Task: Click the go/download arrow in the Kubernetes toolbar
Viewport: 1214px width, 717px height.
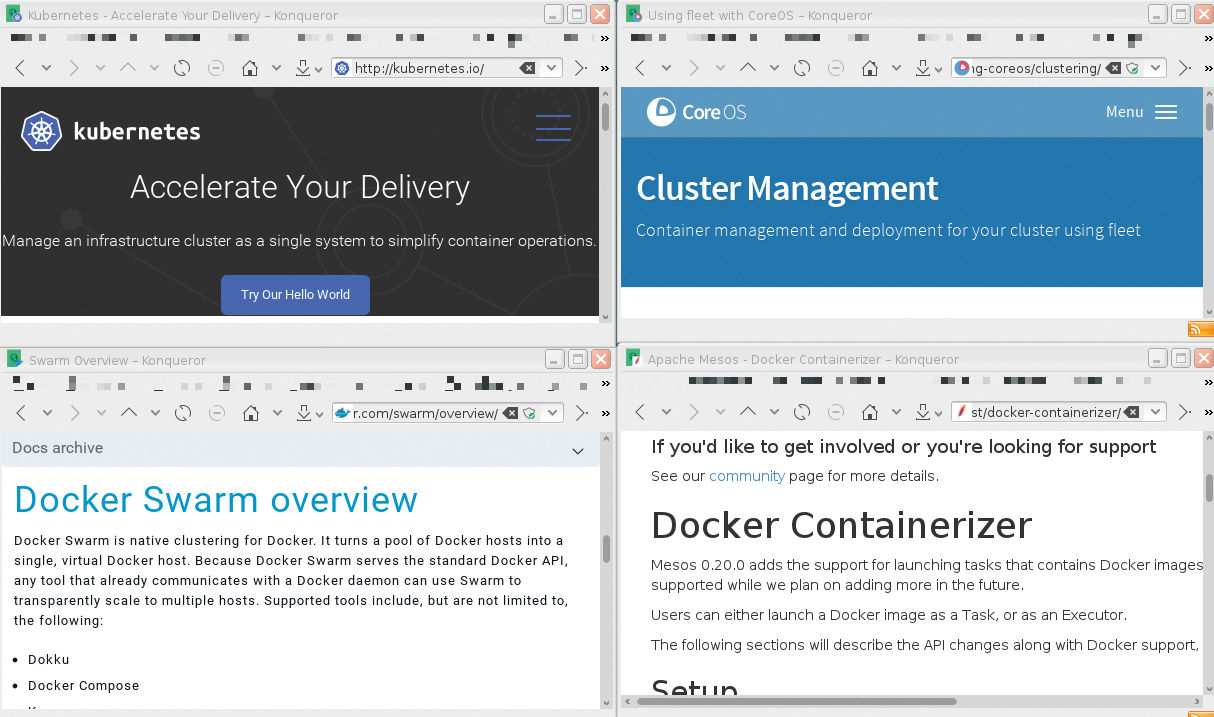Action: (x=304, y=68)
